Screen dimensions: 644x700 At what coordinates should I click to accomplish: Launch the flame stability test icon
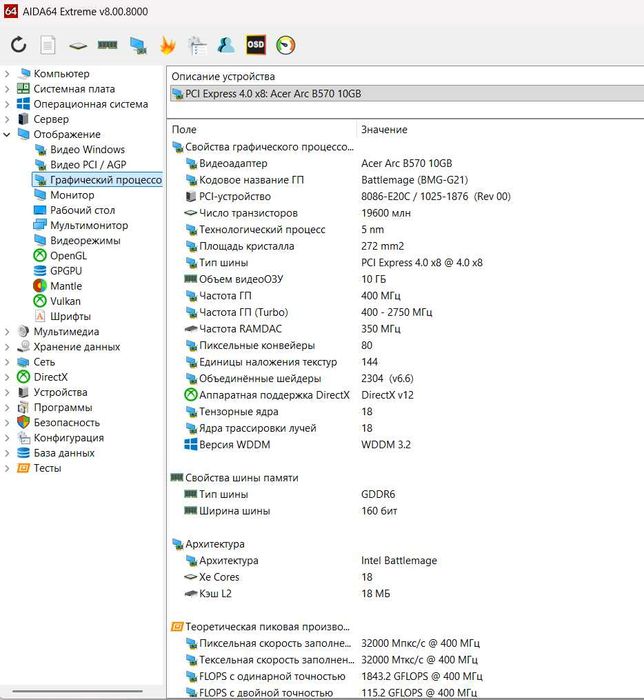167,46
